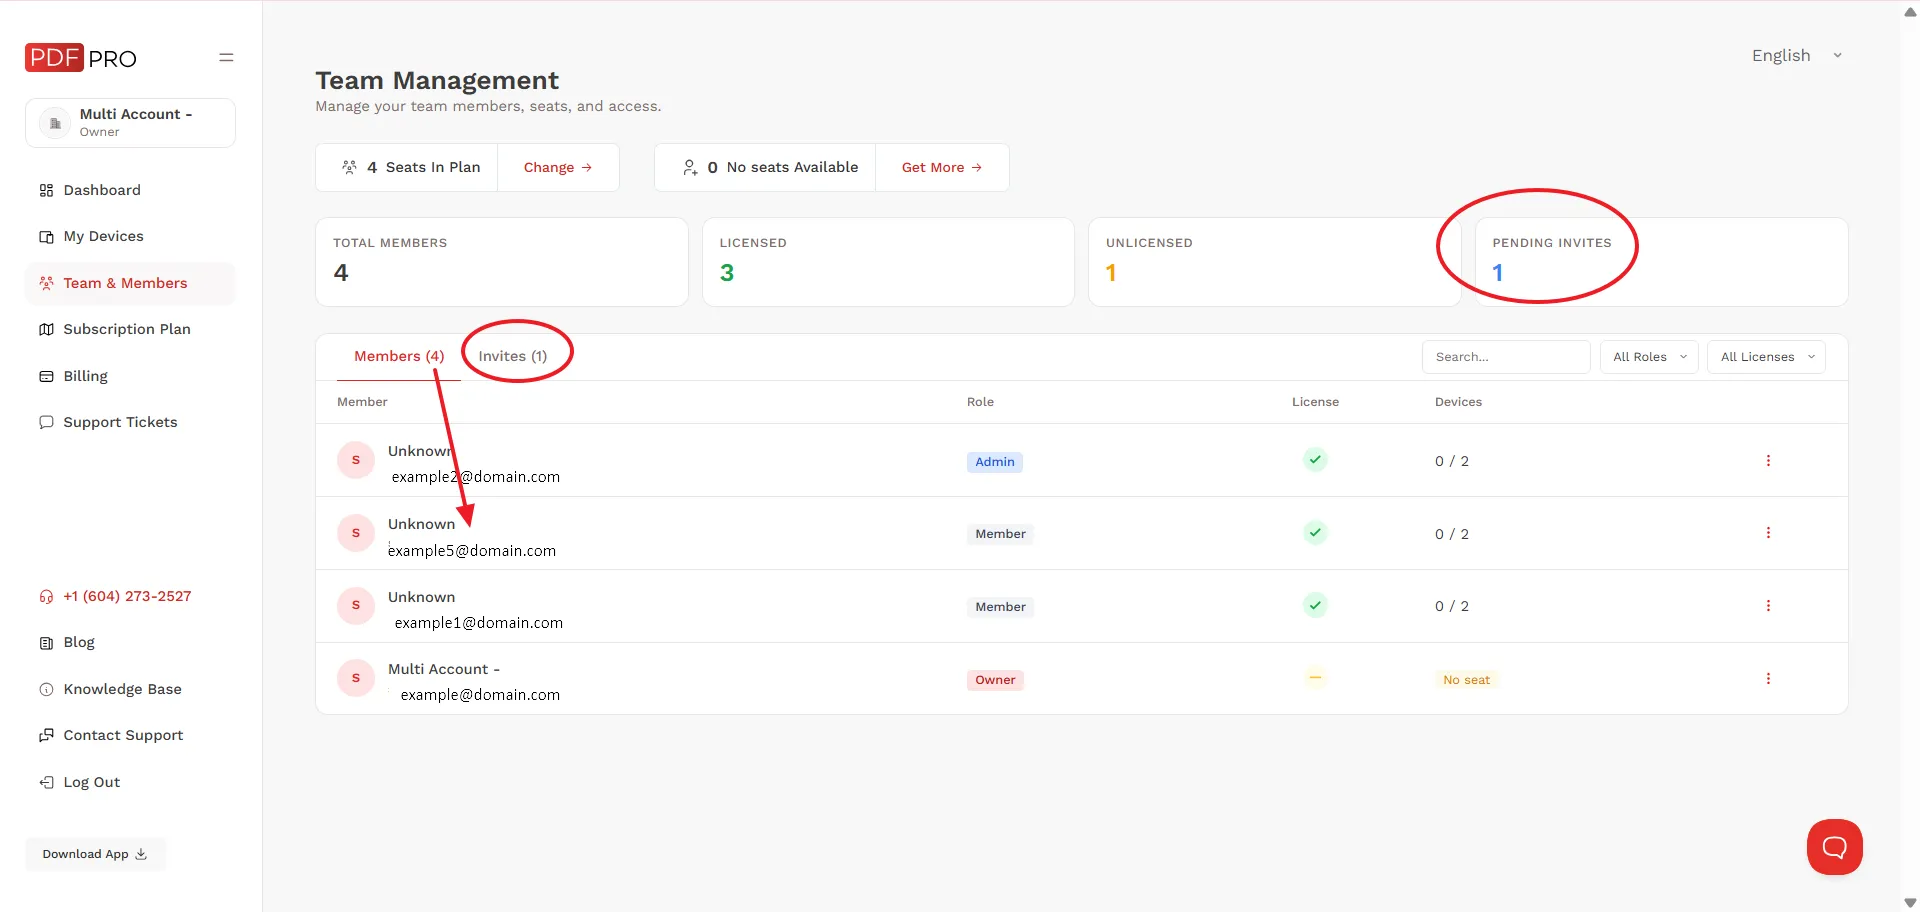
Task: Open the All Roles filter dropdown
Action: pos(1649,357)
